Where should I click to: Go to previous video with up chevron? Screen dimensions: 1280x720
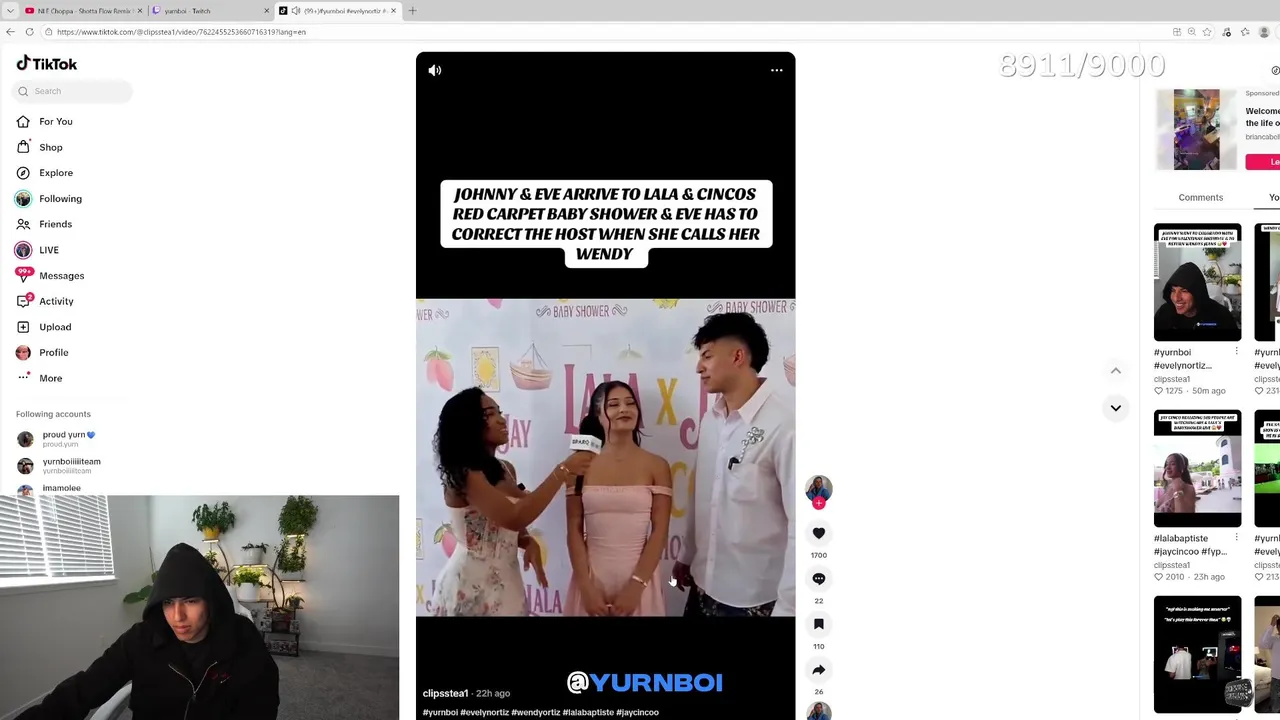pos(1116,371)
